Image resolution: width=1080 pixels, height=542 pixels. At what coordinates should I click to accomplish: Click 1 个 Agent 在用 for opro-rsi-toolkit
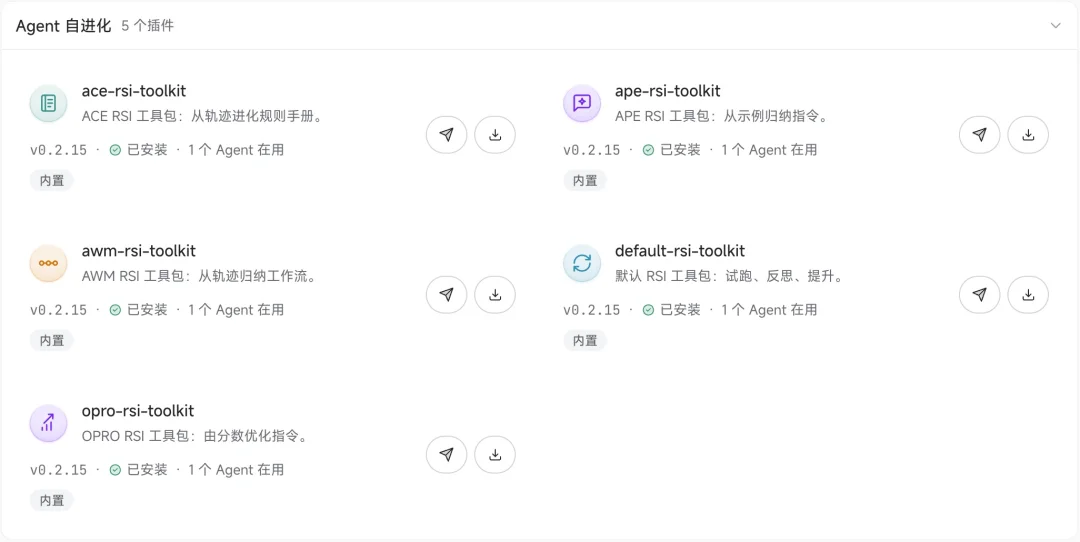pyautogui.click(x=236, y=470)
